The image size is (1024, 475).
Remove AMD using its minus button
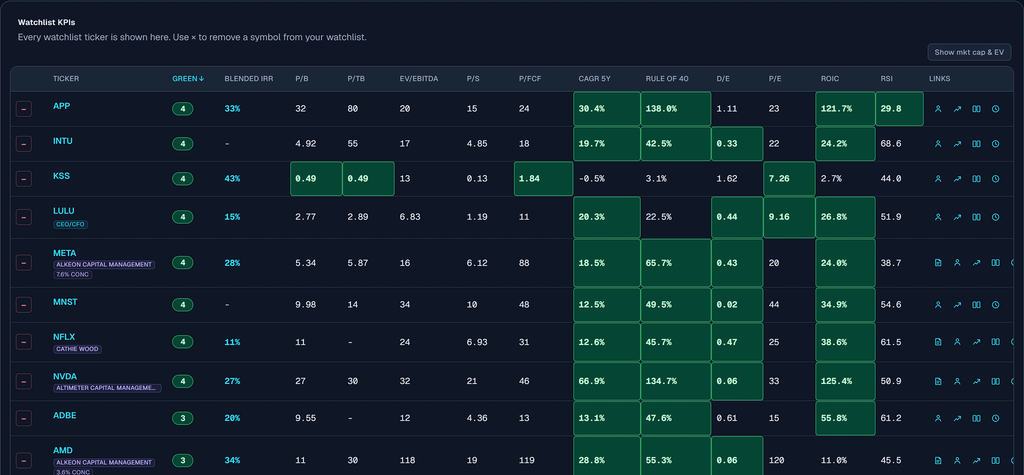pyautogui.click(x=24, y=461)
